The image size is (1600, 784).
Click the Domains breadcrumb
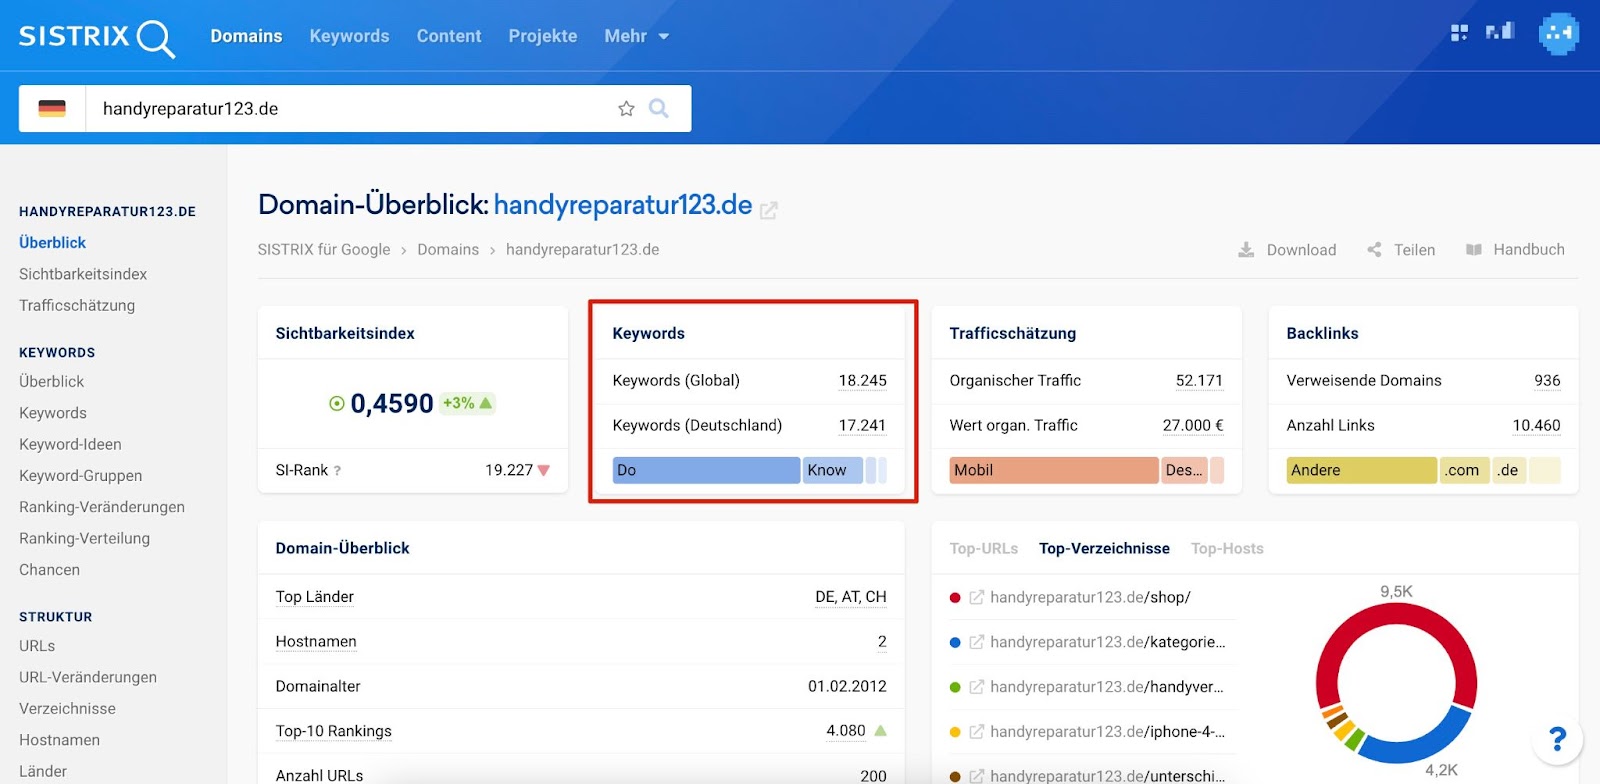pyautogui.click(x=448, y=250)
